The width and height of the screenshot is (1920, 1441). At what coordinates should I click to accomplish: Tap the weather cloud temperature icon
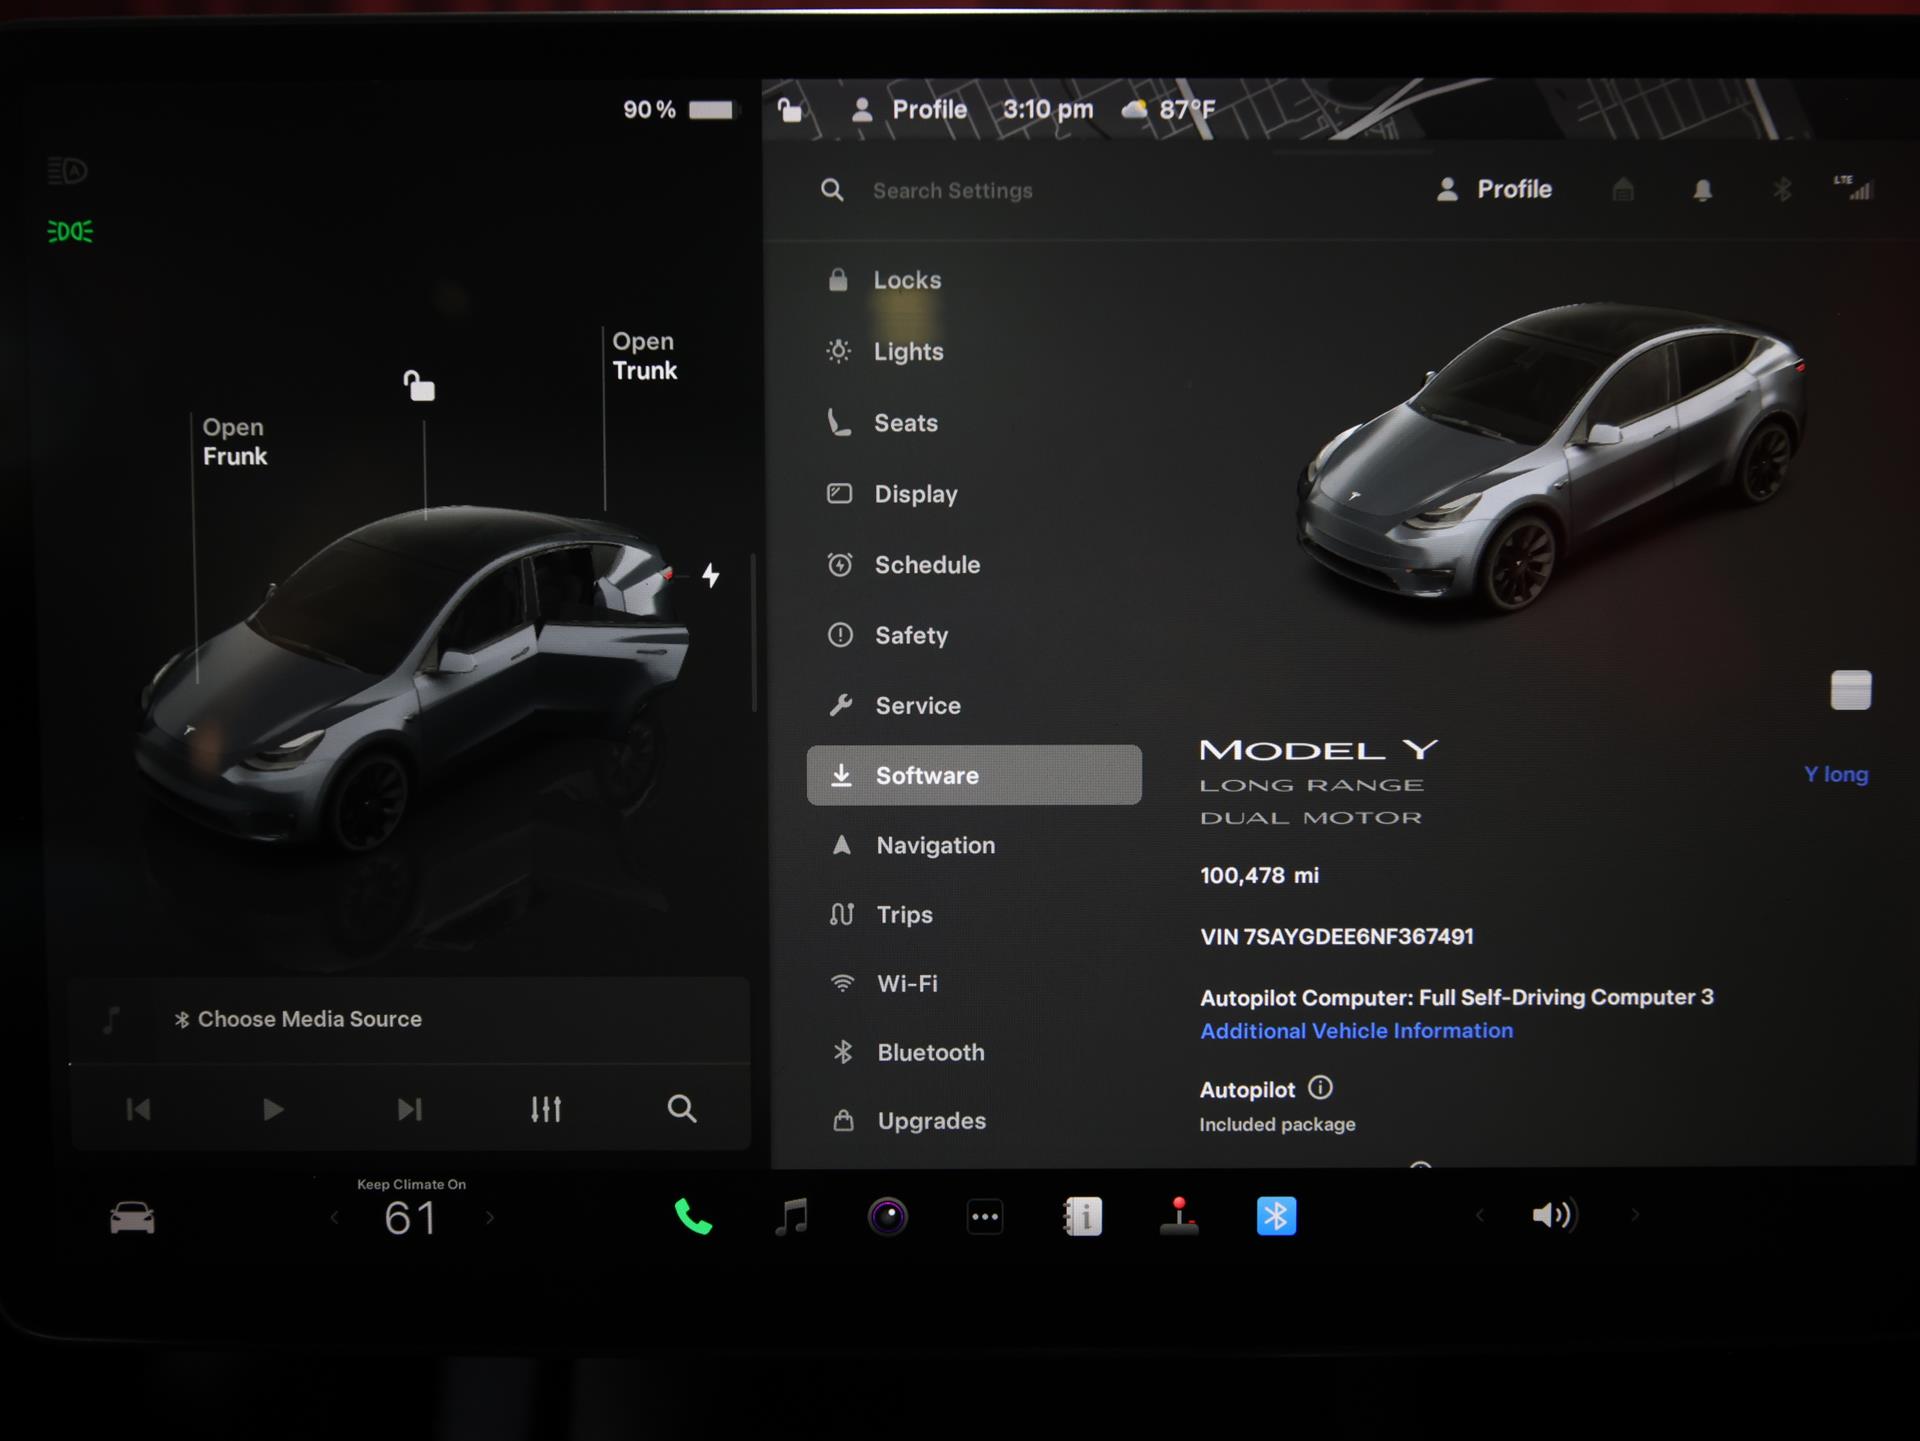pyautogui.click(x=1168, y=109)
